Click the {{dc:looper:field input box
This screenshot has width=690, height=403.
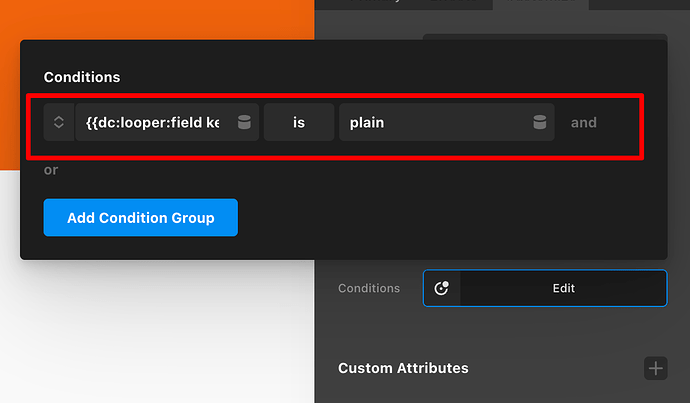point(153,122)
